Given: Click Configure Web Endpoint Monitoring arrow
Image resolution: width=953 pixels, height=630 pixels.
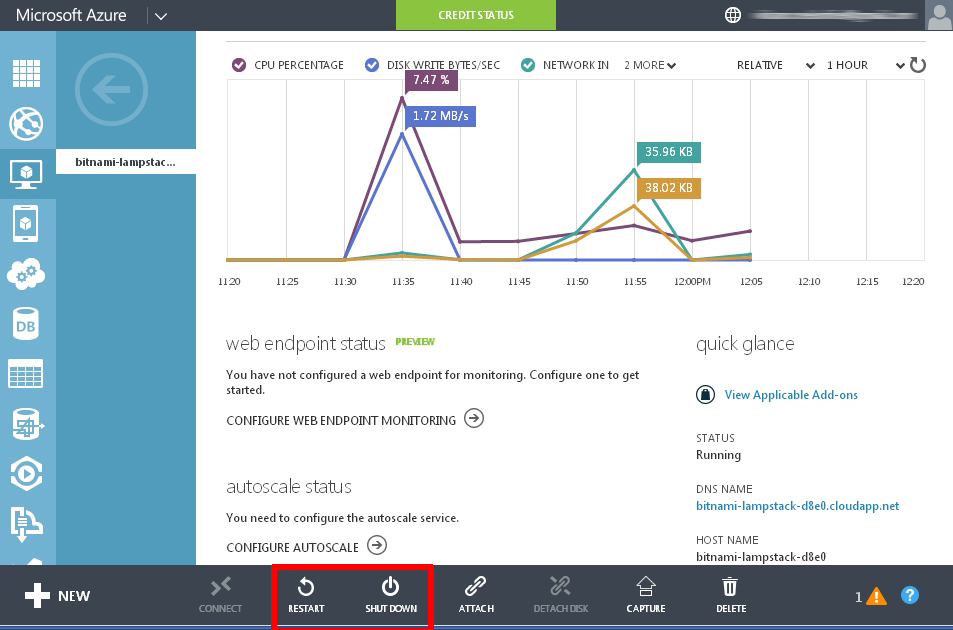Looking at the screenshot, I should tap(474, 418).
